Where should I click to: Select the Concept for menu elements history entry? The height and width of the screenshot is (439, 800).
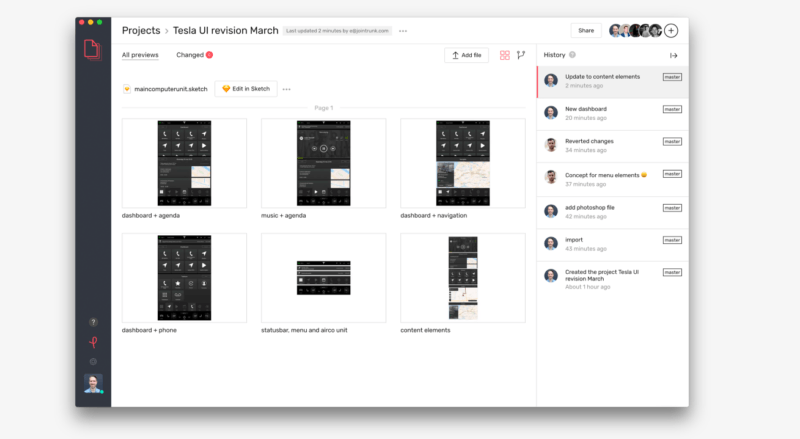[x=613, y=180]
